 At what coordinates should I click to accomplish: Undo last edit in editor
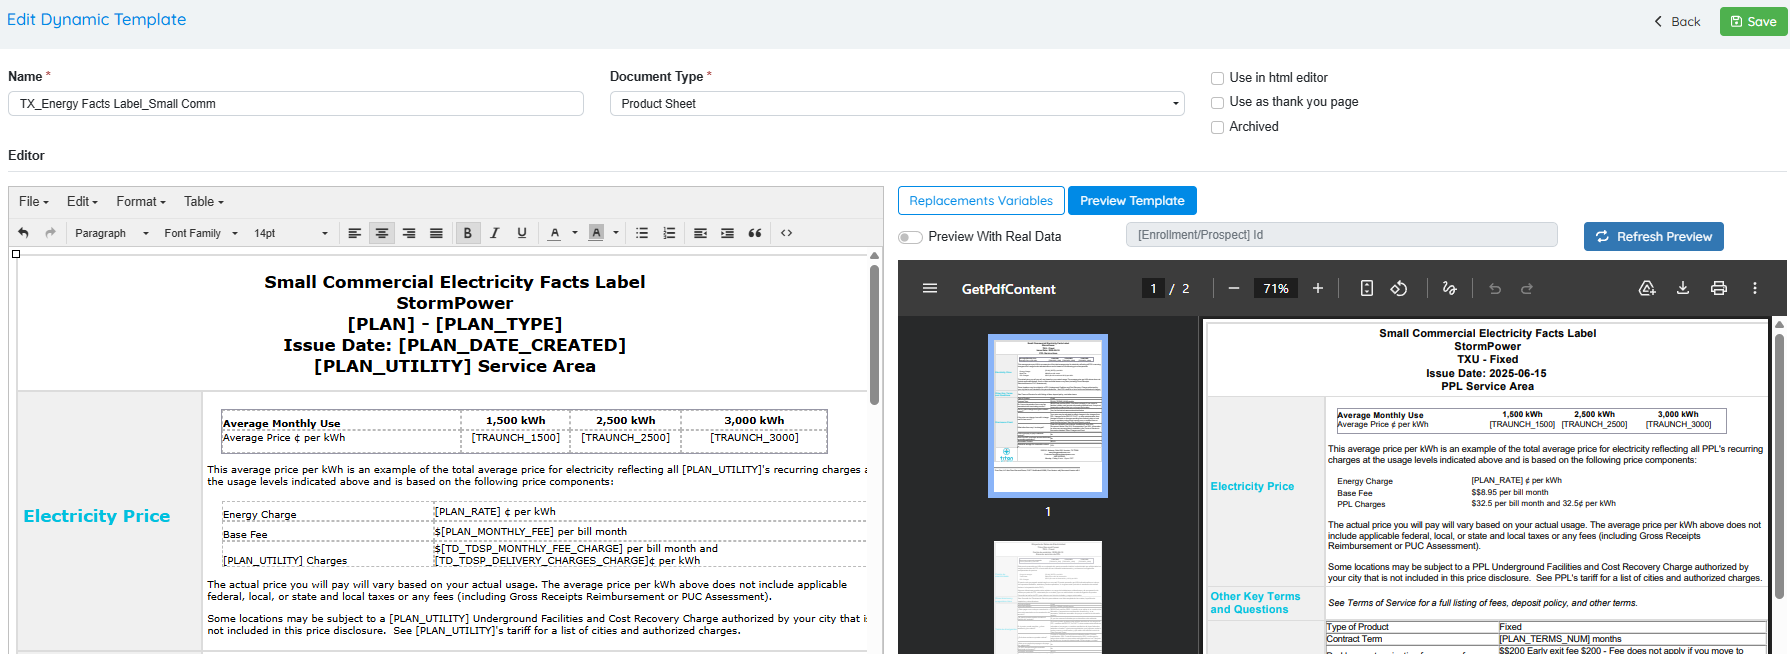[x=24, y=233]
